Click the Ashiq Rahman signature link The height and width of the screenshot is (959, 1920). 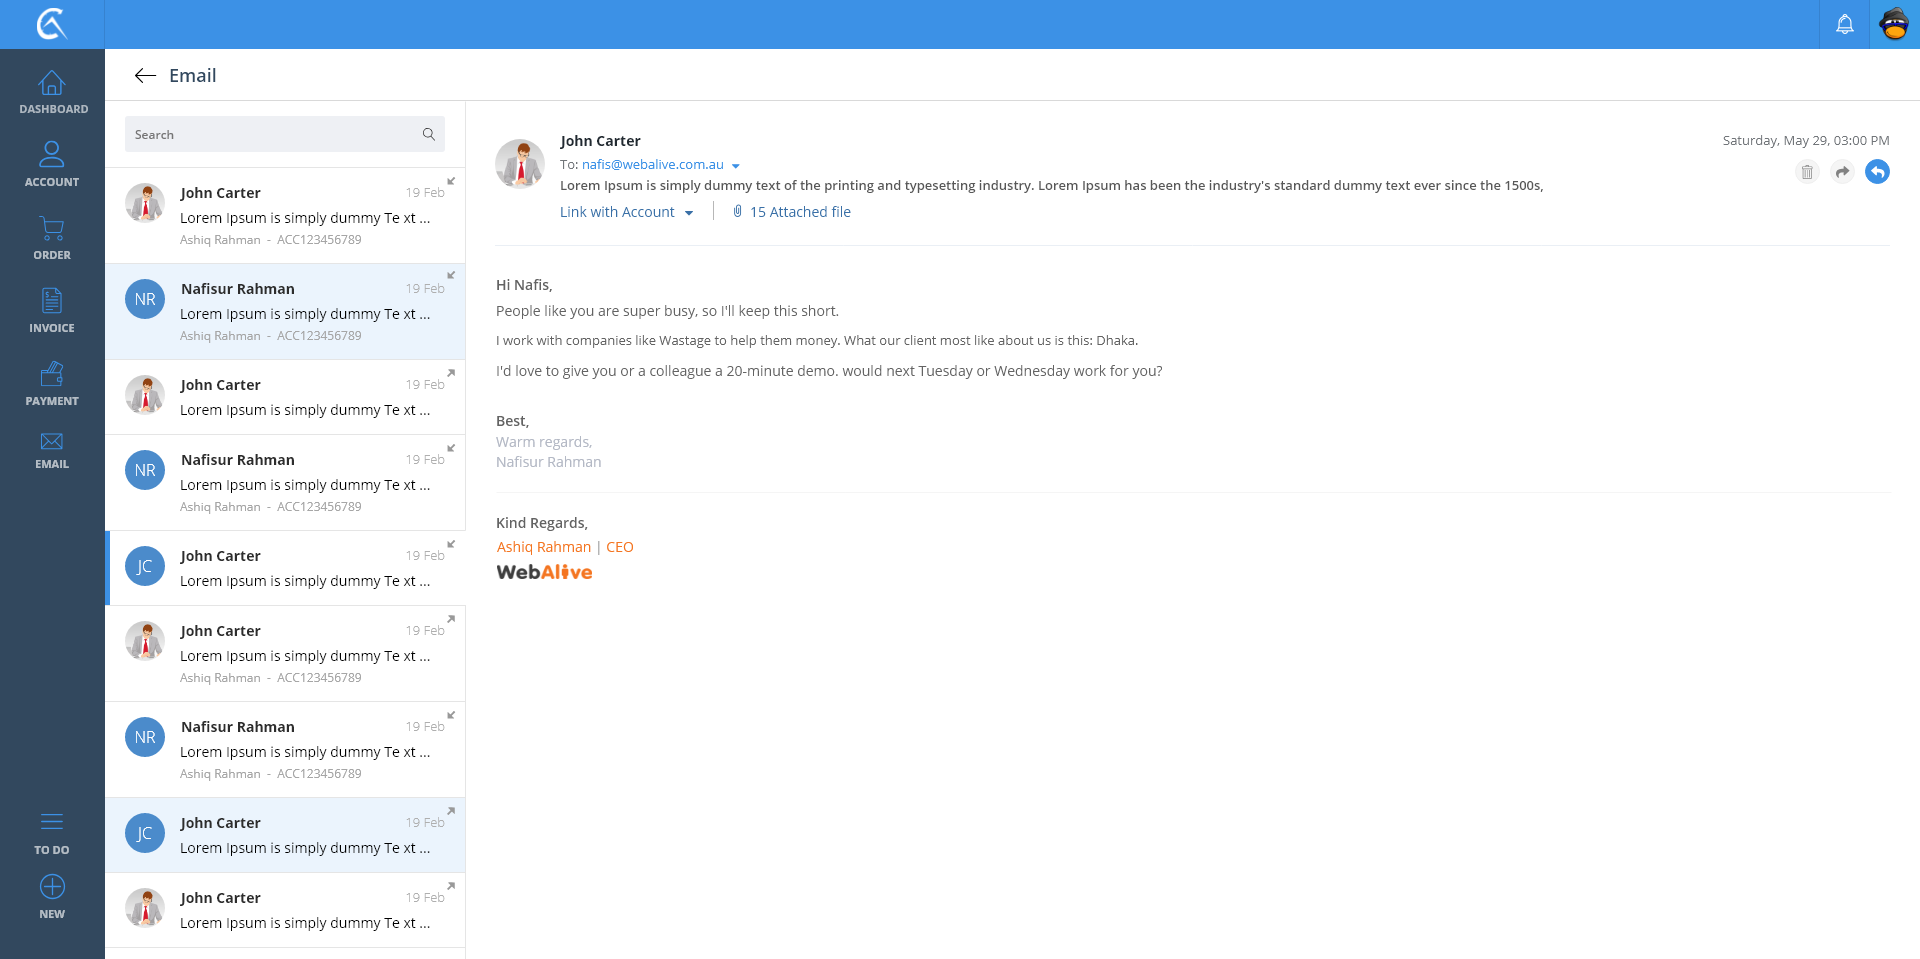tap(543, 547)
